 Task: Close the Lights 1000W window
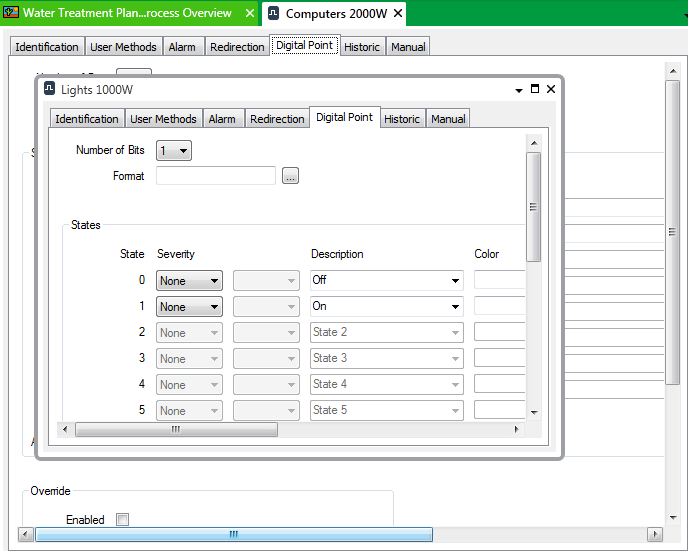551,89
